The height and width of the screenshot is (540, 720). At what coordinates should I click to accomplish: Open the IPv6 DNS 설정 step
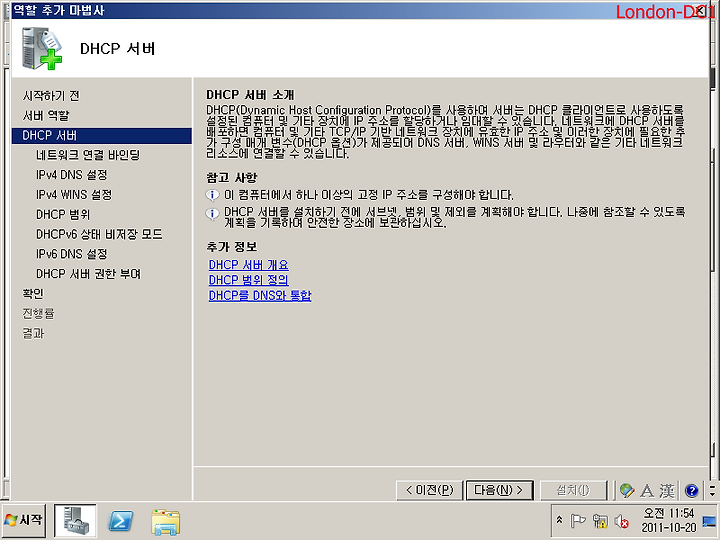pyautogui.click(x=72, y=254)
